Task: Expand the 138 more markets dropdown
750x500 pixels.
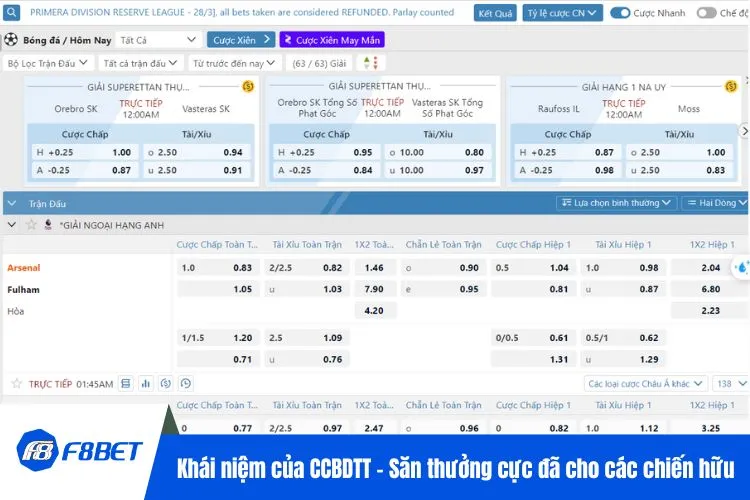Action: (x=730, y=384)
